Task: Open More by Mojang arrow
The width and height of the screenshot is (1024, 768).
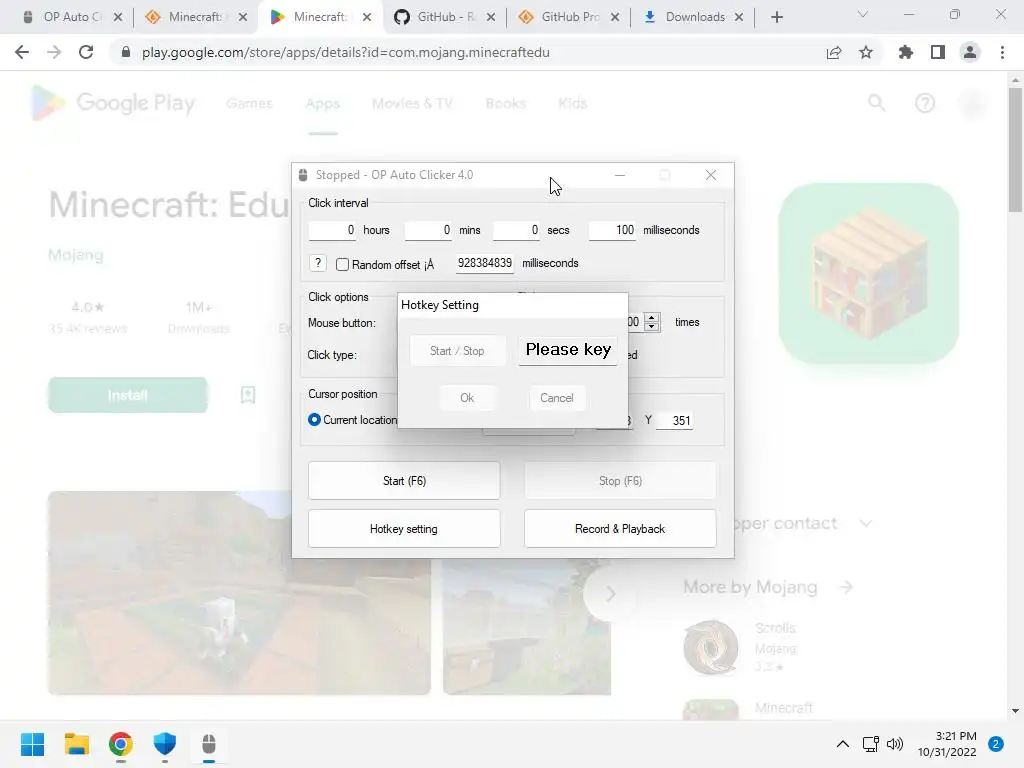Action: (x=846, y=587)
